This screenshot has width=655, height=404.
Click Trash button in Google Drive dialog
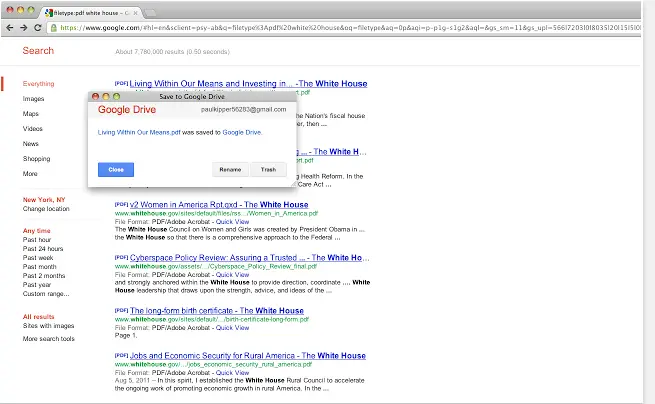[x=268, y=170]
